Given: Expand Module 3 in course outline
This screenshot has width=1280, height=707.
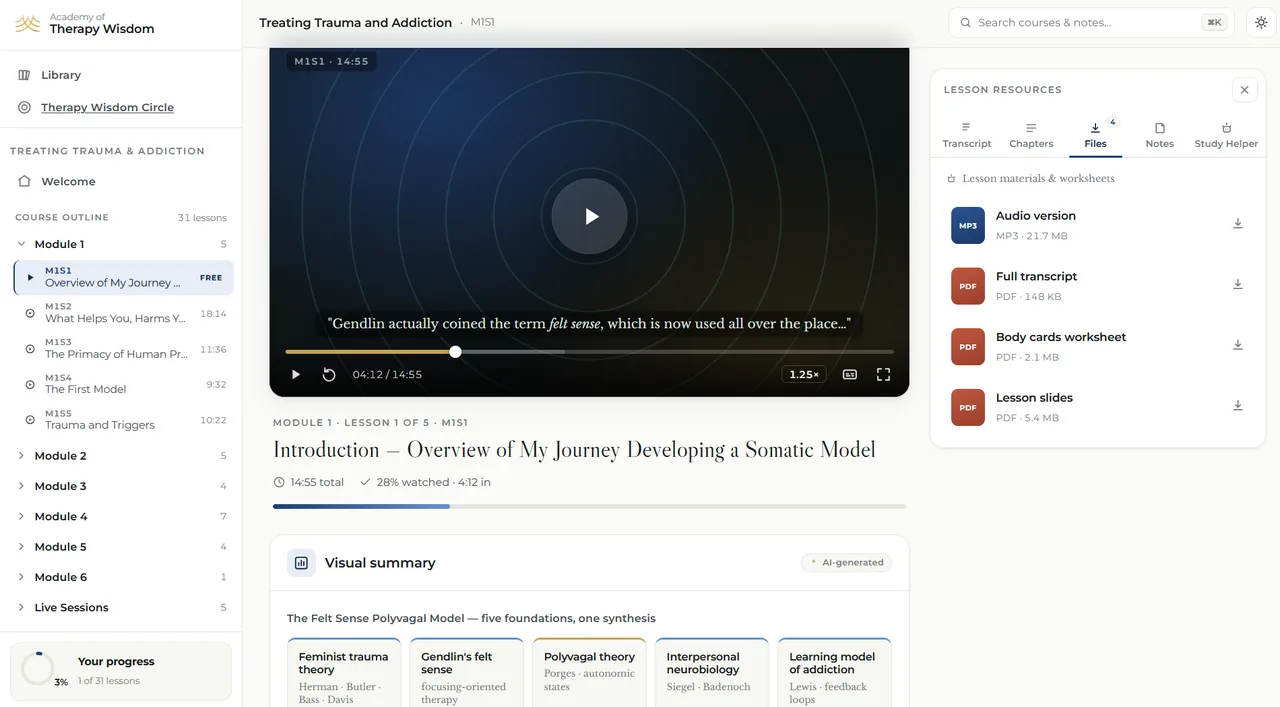Looking at the screenshot, I should 120,486.
